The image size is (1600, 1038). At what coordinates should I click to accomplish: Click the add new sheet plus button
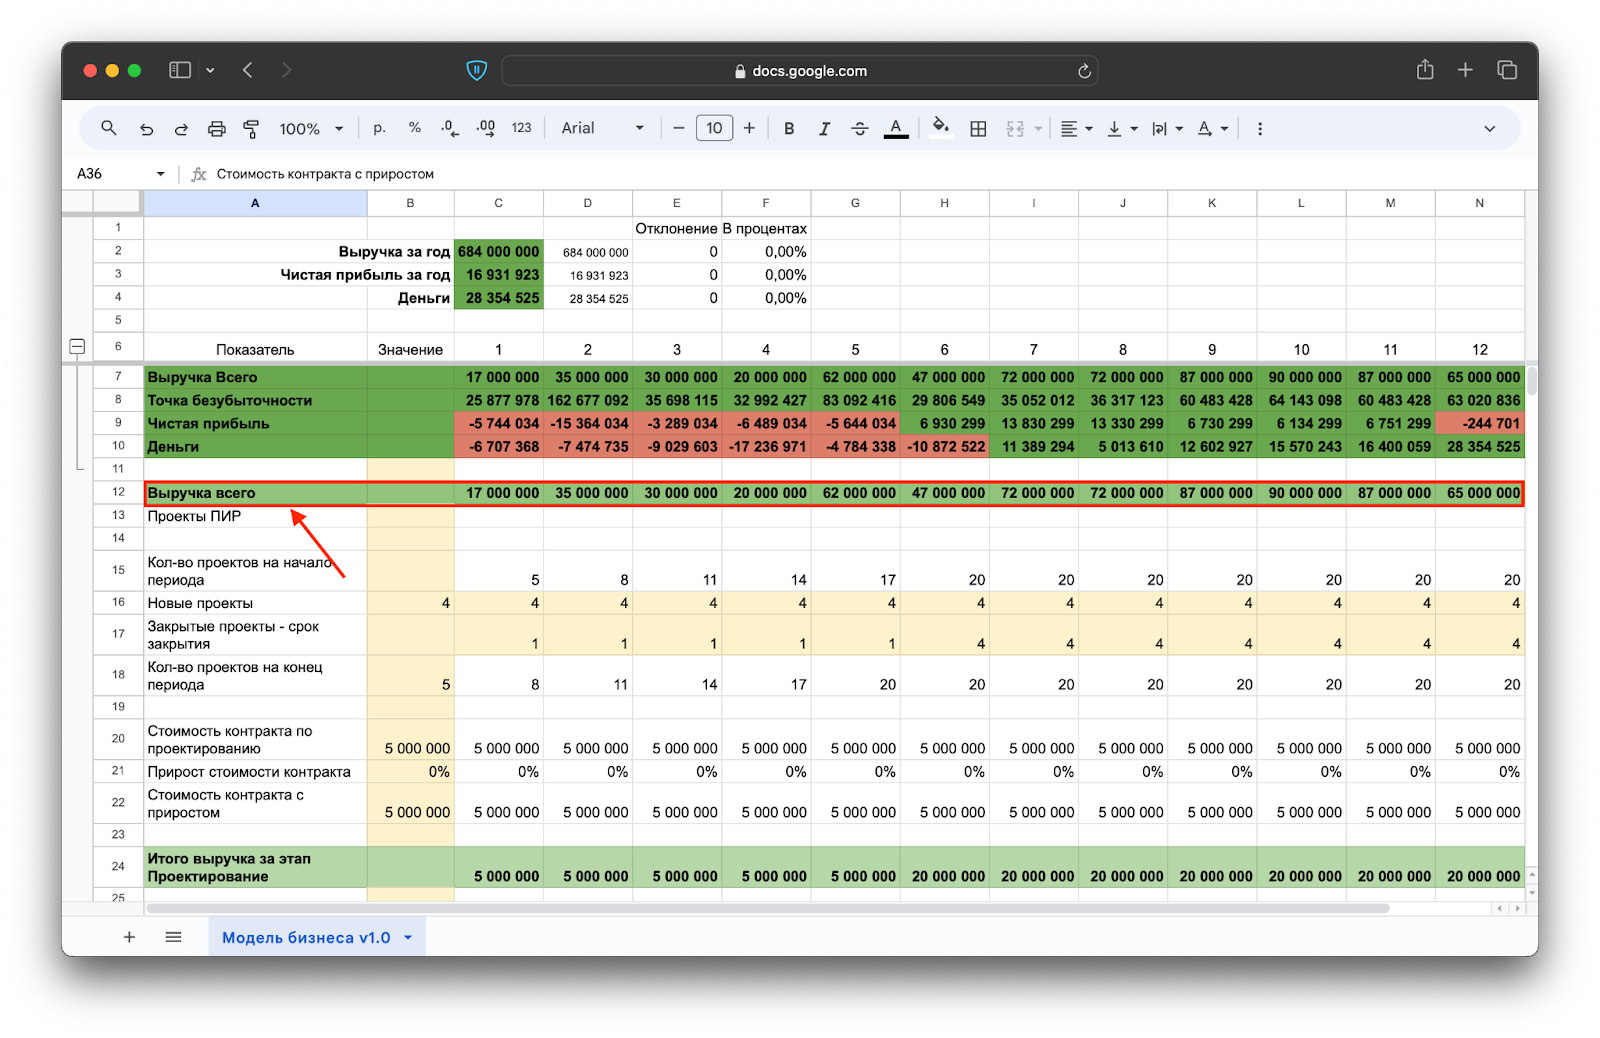coord(129,937)
